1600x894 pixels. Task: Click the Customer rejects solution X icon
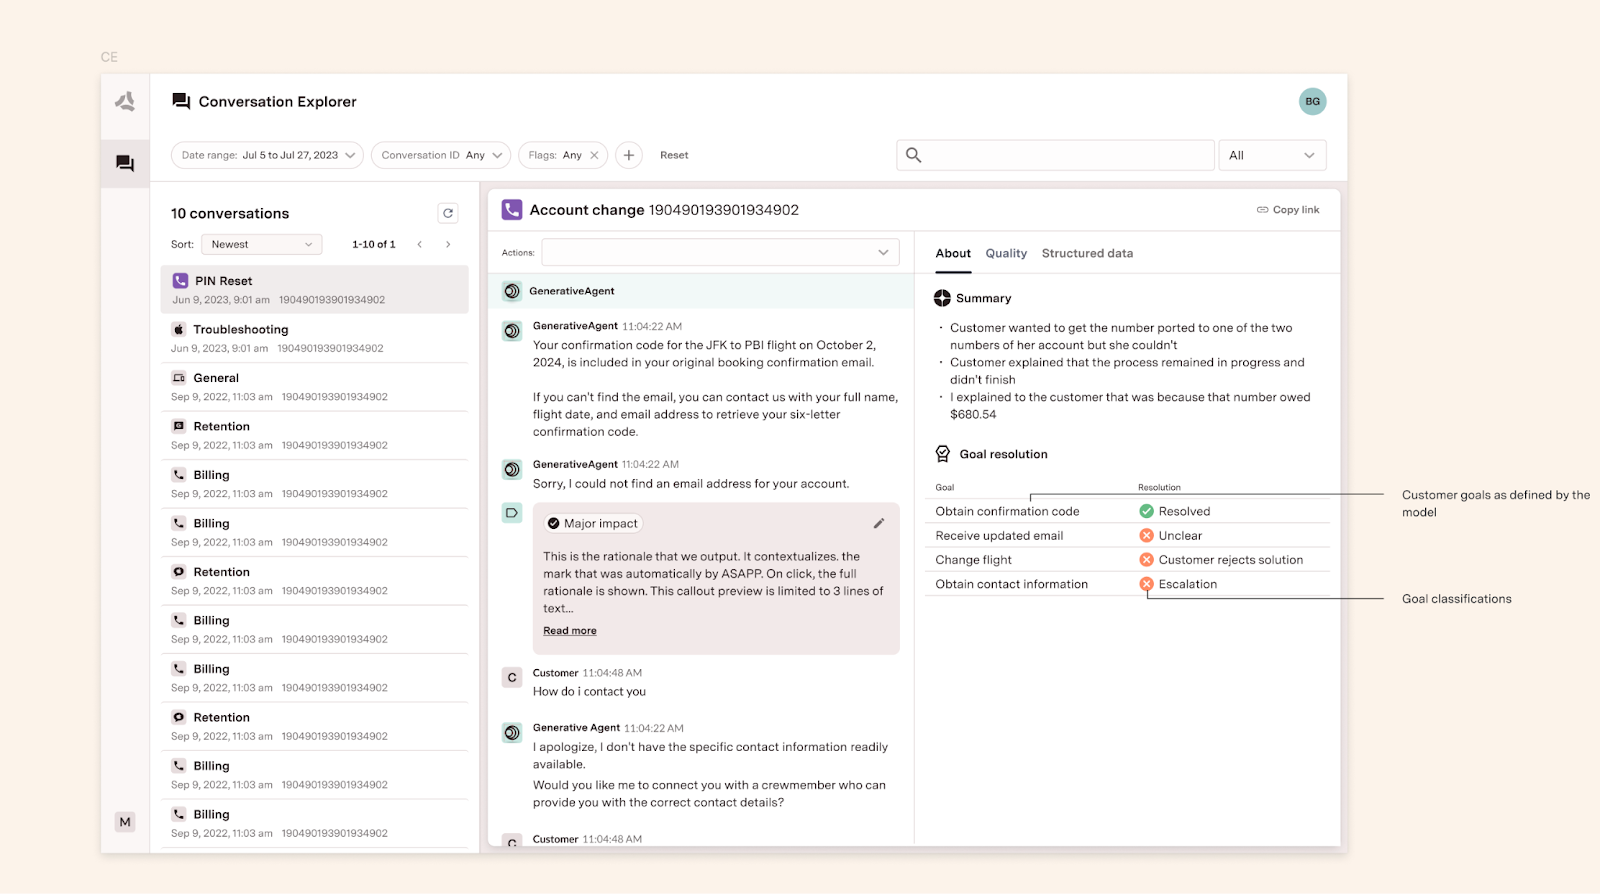pos(1147,560)
